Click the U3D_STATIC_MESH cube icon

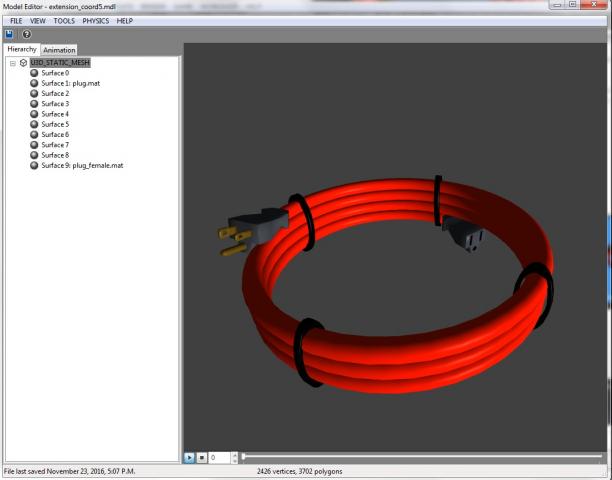23,62
